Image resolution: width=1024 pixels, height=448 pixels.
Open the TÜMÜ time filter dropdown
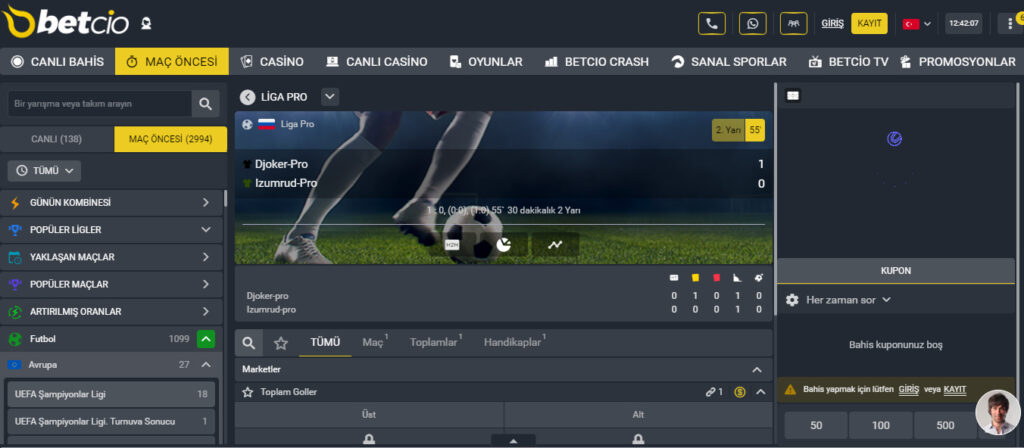(44, 170)
